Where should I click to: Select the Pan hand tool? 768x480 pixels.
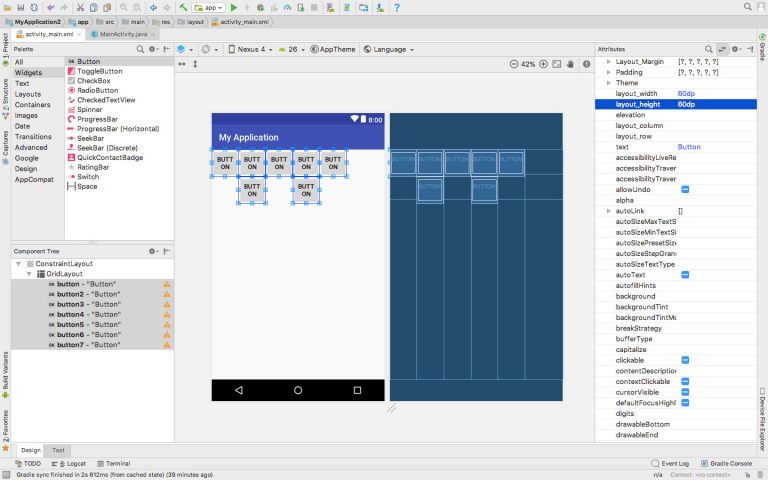tap(570, 64)
